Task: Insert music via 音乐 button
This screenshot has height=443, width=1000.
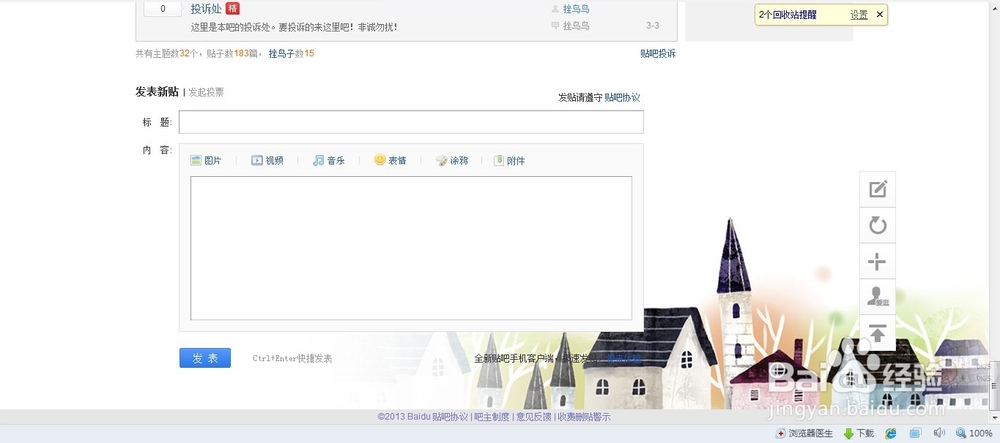Action: [328, 161]
